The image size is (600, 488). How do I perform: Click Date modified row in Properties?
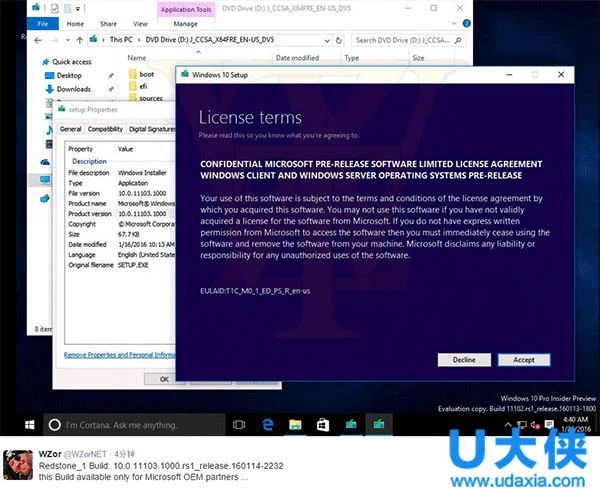[121, 244]
